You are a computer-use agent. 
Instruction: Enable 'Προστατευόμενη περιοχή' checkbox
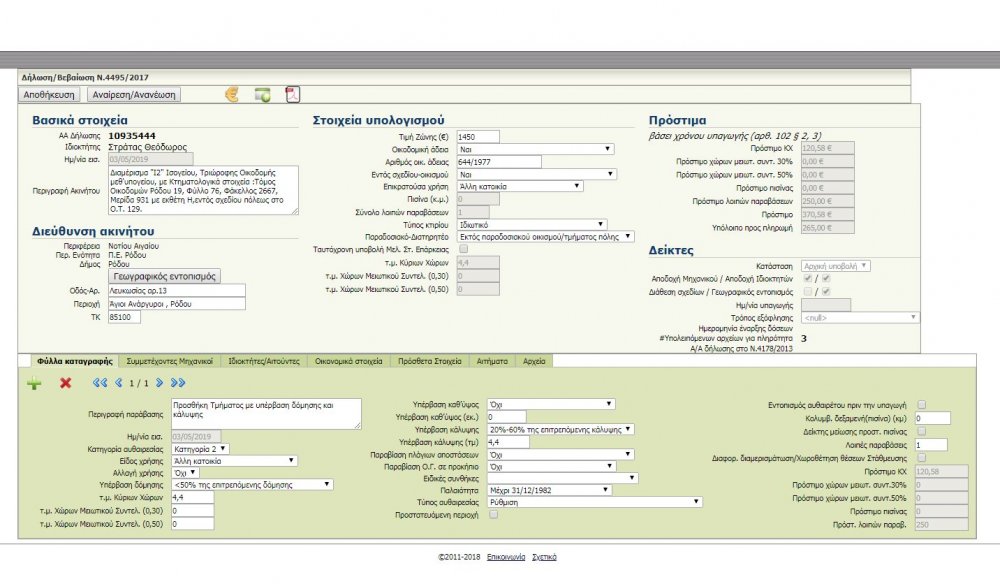coord(494,514)
